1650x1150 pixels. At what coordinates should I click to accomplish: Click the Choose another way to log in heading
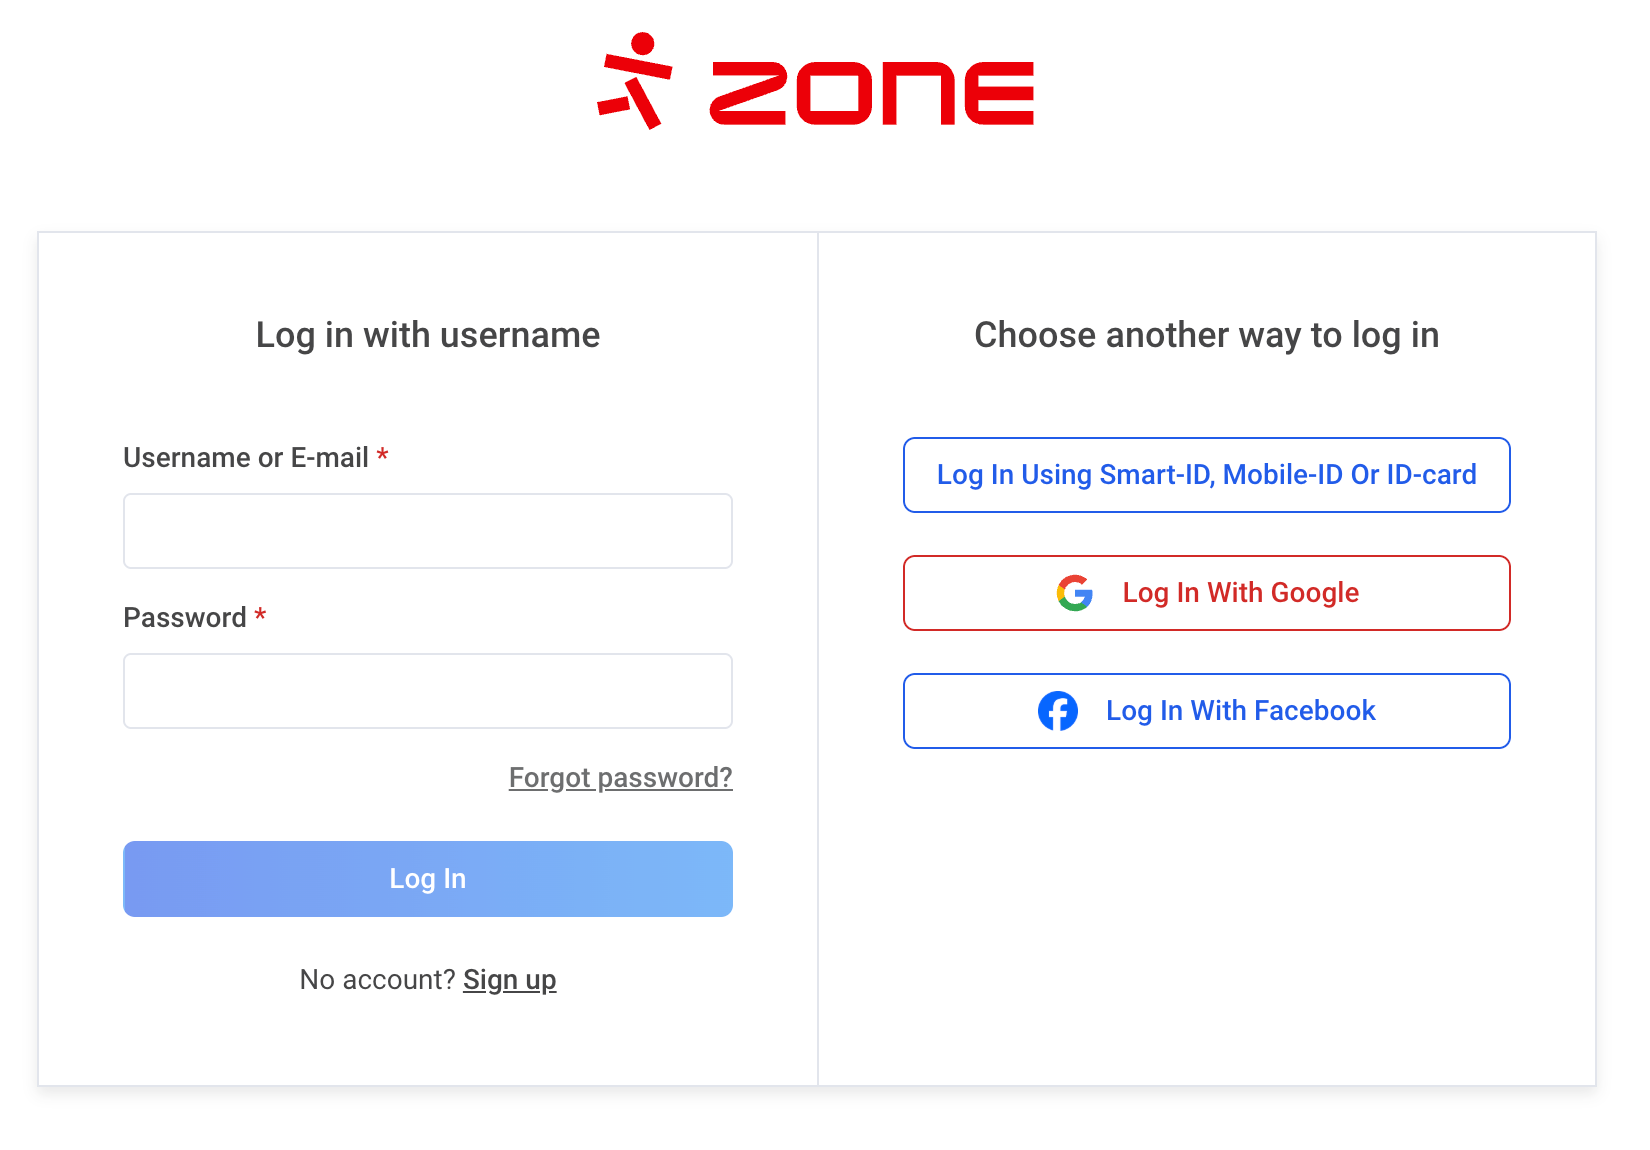(x=1206, y=335)
